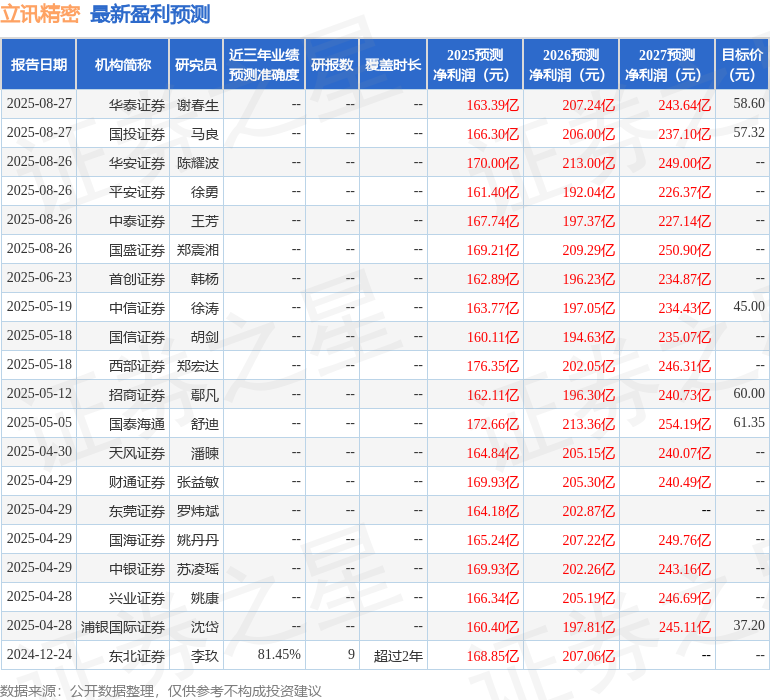
Task: Click the 81.45% accuracy value
Action: 279,655
